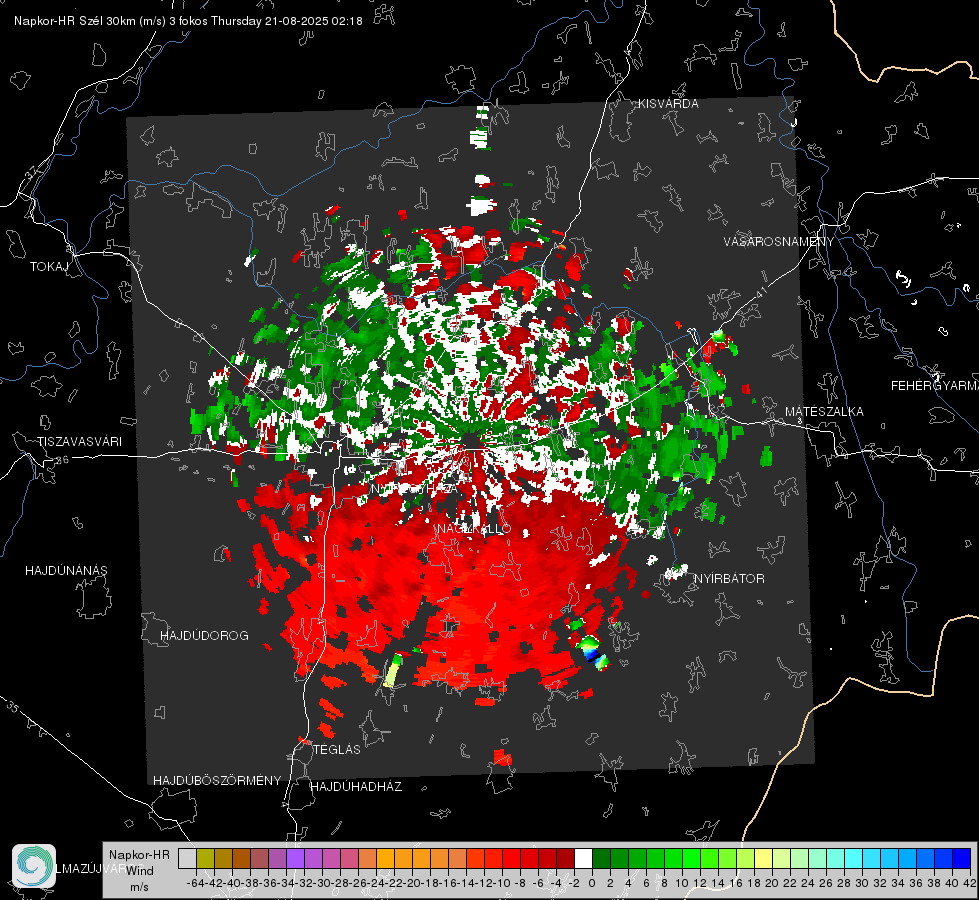This screenshot has width=979, height=900.
Task: Click the NAGYKÁLLÓ label near radar center
Action: pos(474,529)
